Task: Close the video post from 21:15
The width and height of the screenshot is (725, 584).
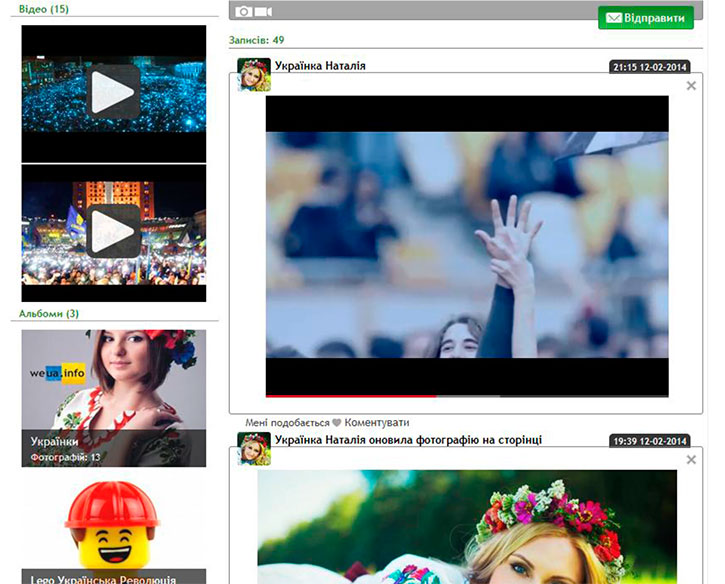Action: pos(691,86)
